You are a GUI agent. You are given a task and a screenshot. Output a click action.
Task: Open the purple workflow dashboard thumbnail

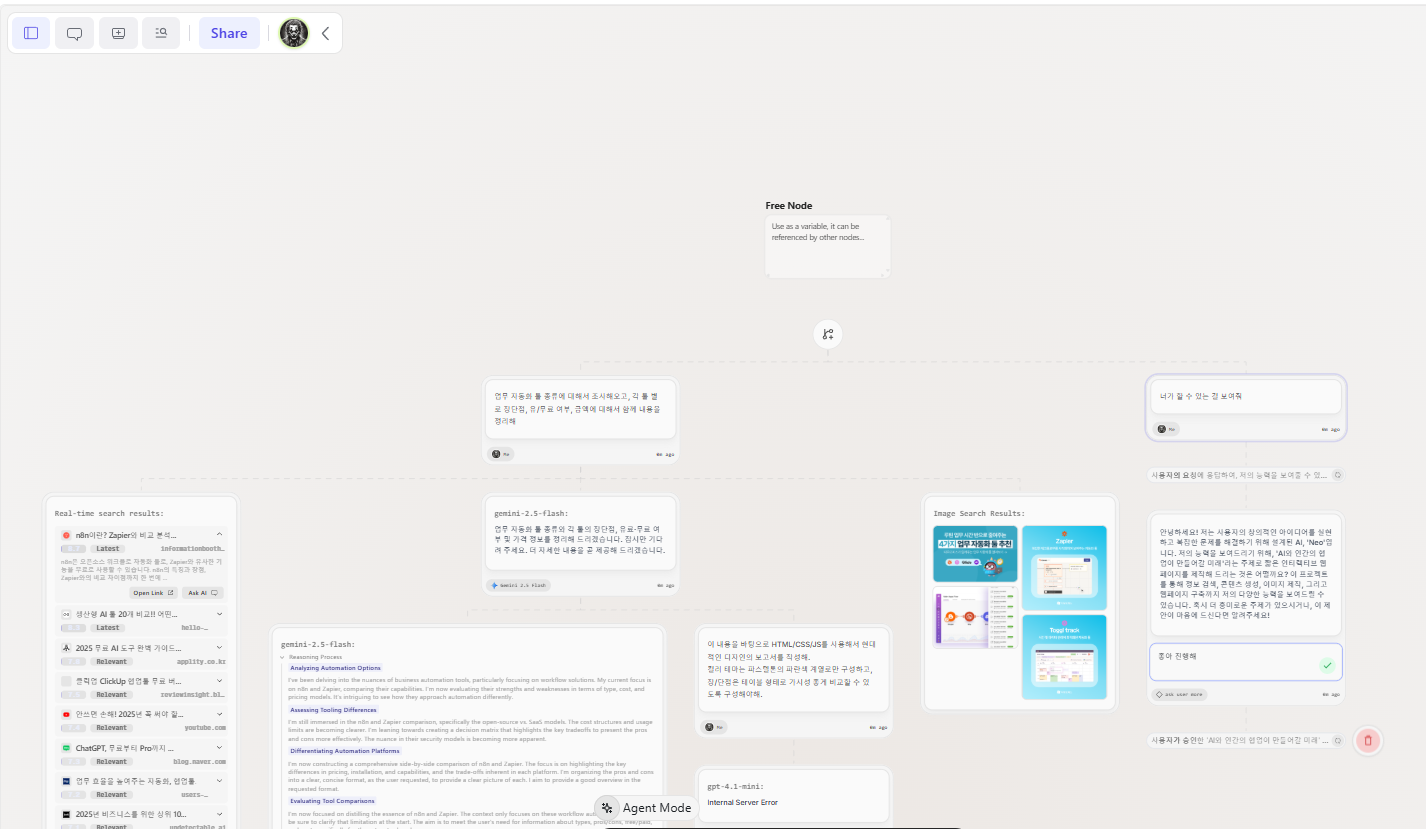pyautogui.click(x=975, y=617)
